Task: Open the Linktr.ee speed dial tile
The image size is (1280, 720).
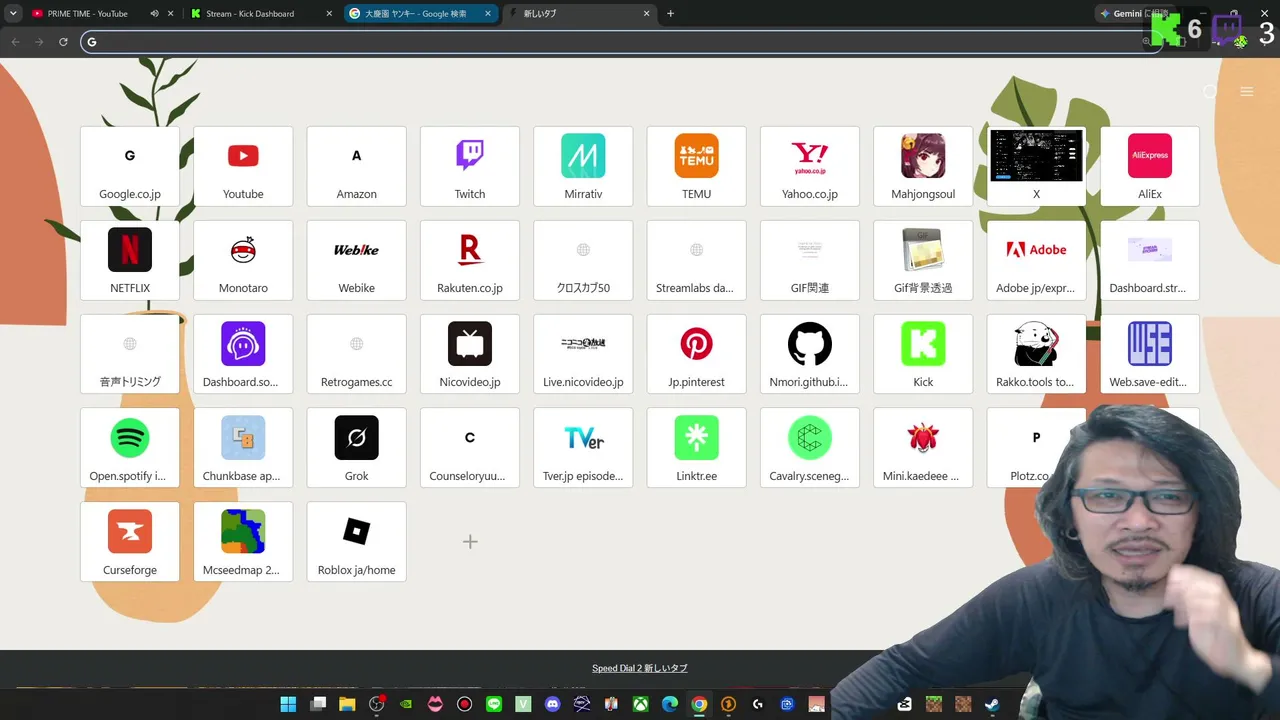Action: coord(697,448)
